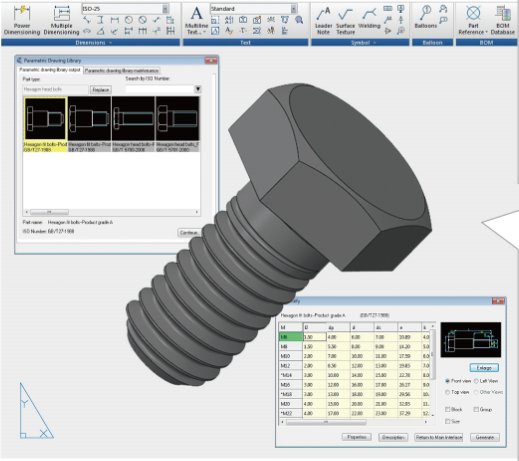Select the M20 row in size table
This screenshot has width=519, height=461.
pos(354,404)
